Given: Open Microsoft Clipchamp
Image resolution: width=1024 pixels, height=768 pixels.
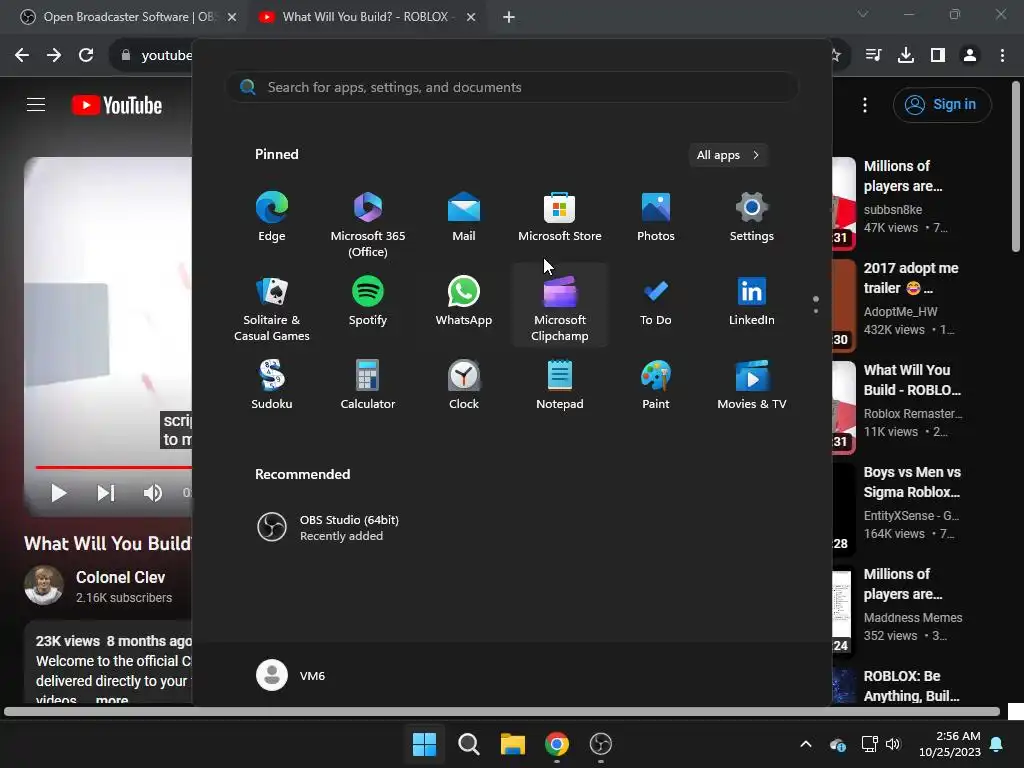Looking at the screenshot, I should (560, 306).
